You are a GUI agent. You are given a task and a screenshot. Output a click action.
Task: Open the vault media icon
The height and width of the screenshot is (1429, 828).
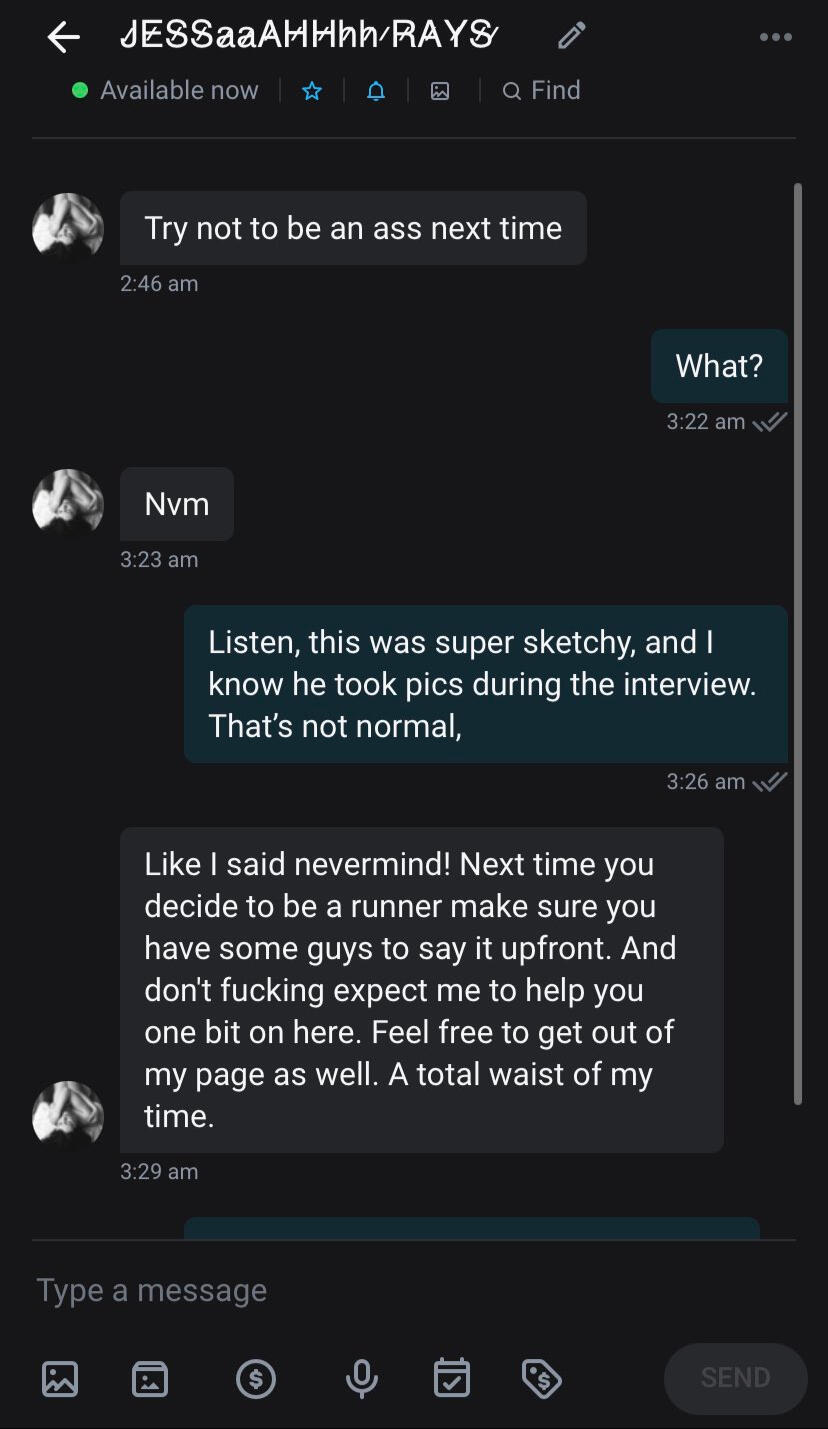pyautogui.click(x=150, y=1379)
